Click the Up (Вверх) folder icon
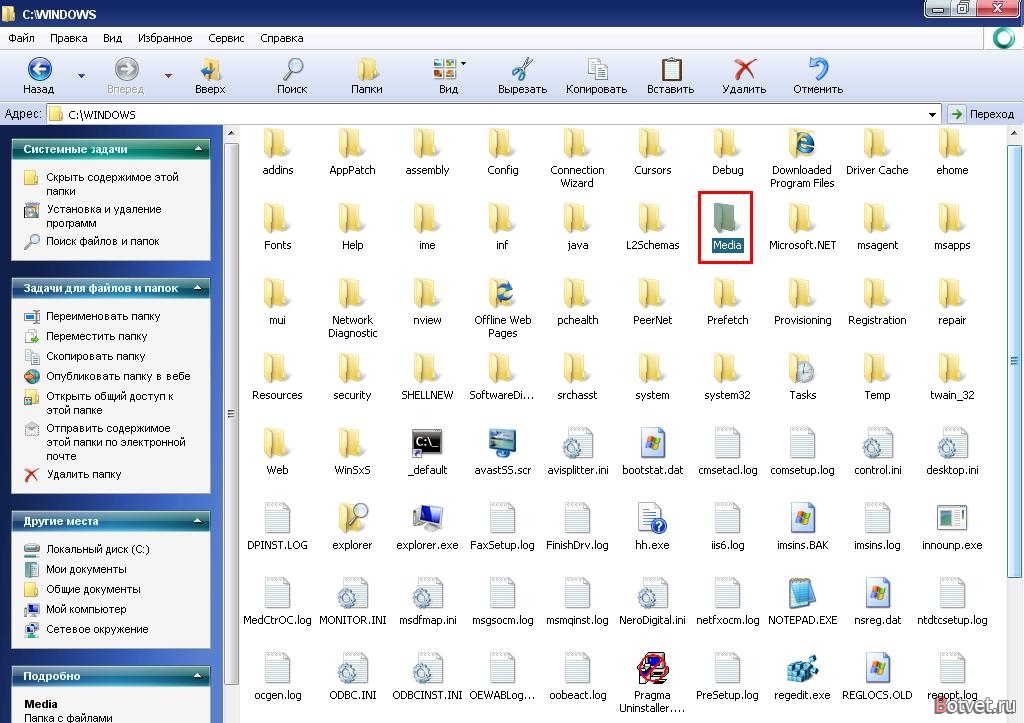Viewport: 1024px width, 723px height. [210, 69]
